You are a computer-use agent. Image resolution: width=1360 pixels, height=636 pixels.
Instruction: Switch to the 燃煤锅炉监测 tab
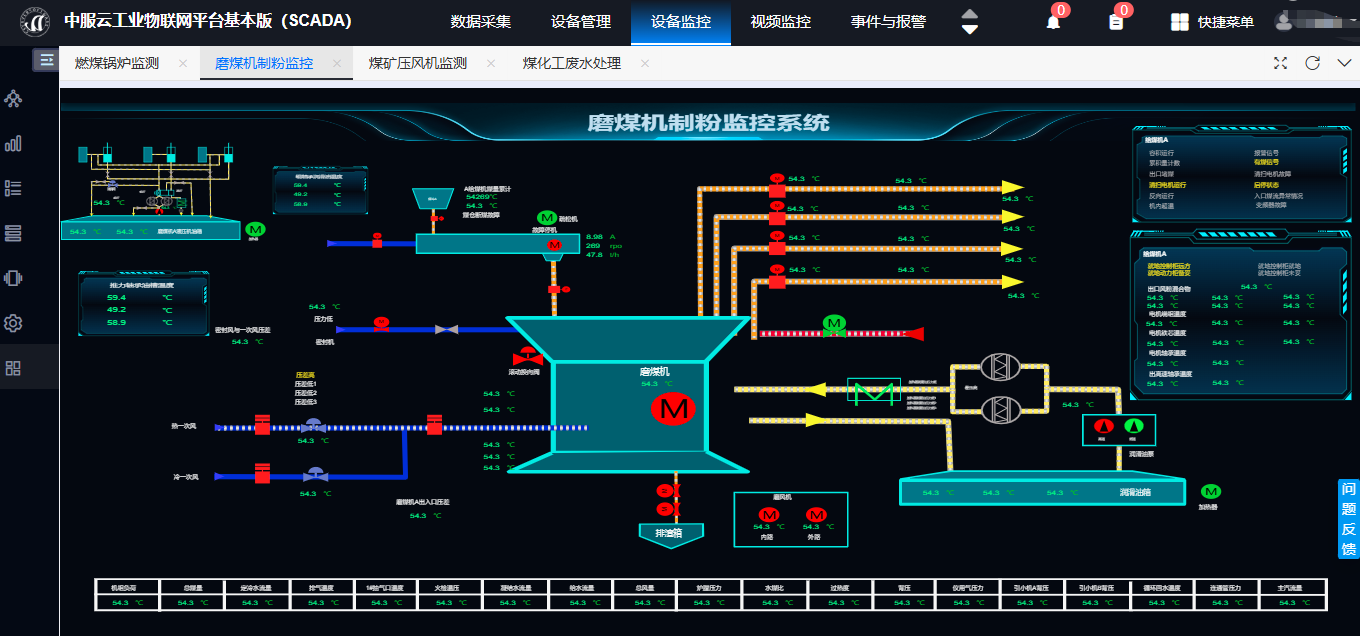pyautogui.click(x=117, y=63)
